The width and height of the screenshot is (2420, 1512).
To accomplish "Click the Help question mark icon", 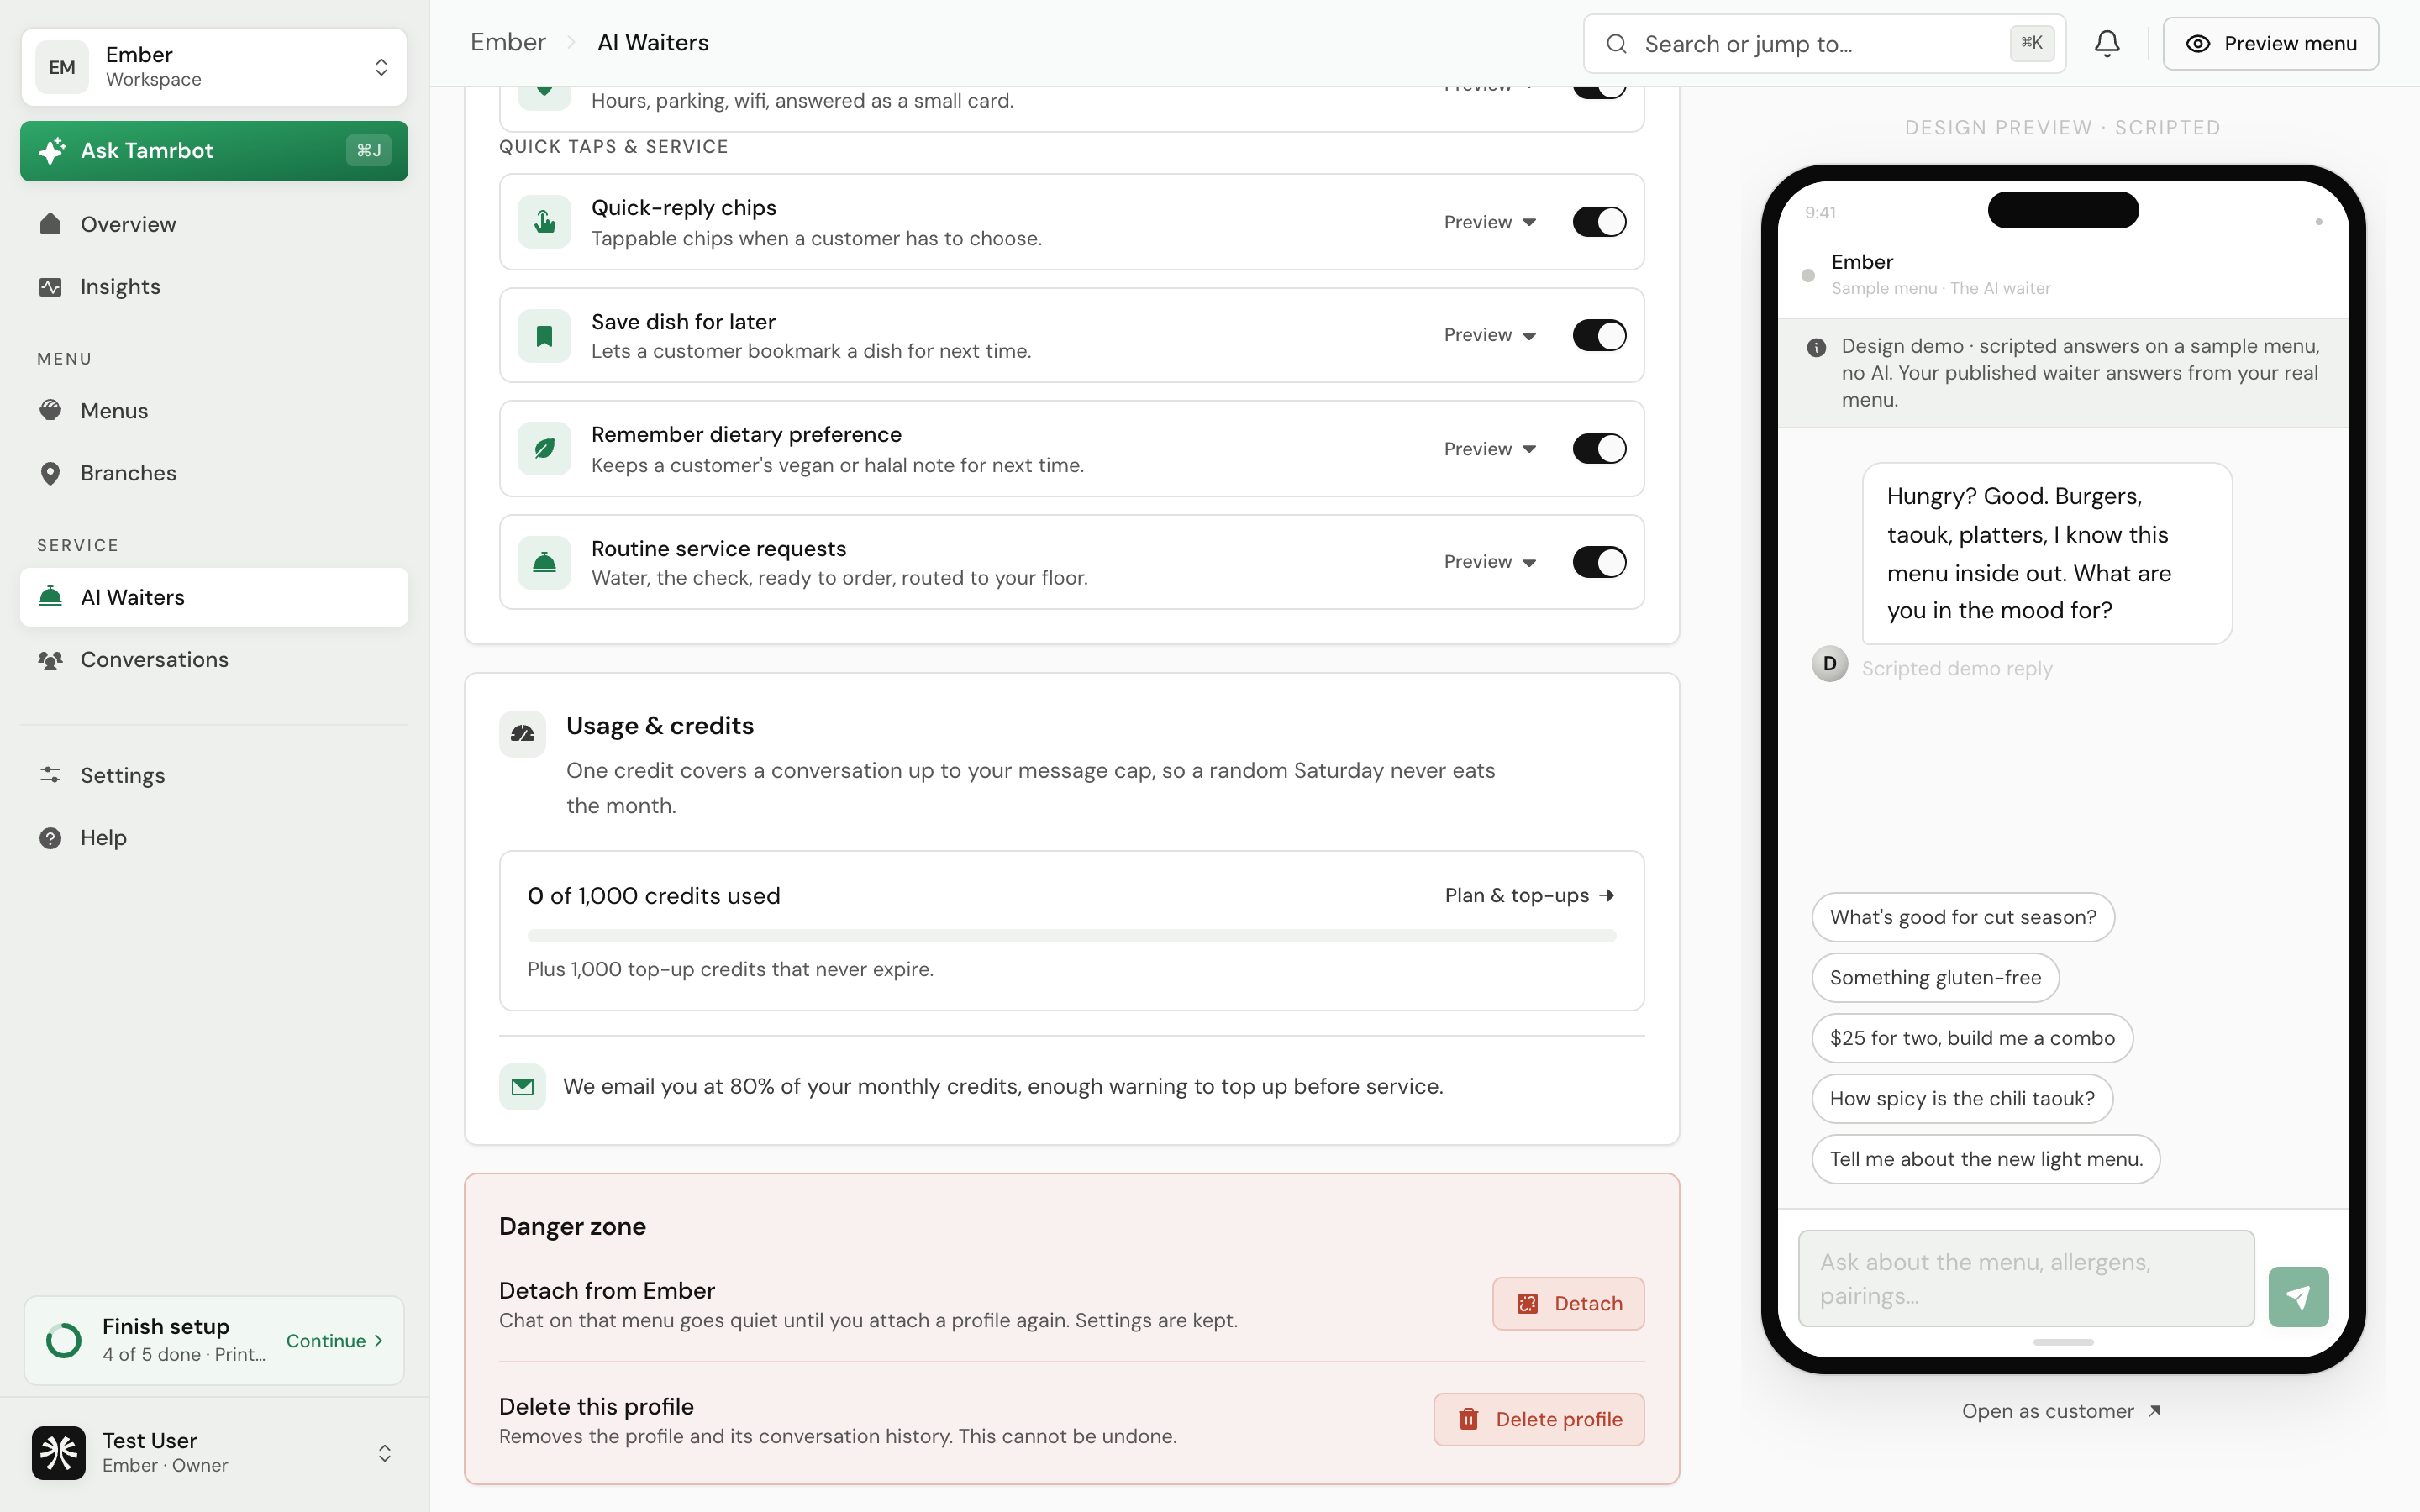I will [x=50, y=838].
